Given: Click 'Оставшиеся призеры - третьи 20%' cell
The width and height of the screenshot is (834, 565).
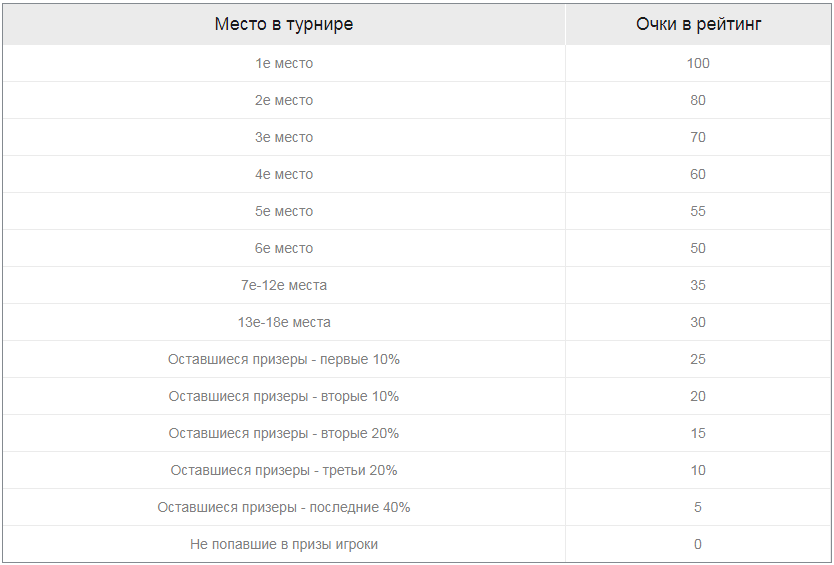Looking at the screenshot, I should (284, 470).
